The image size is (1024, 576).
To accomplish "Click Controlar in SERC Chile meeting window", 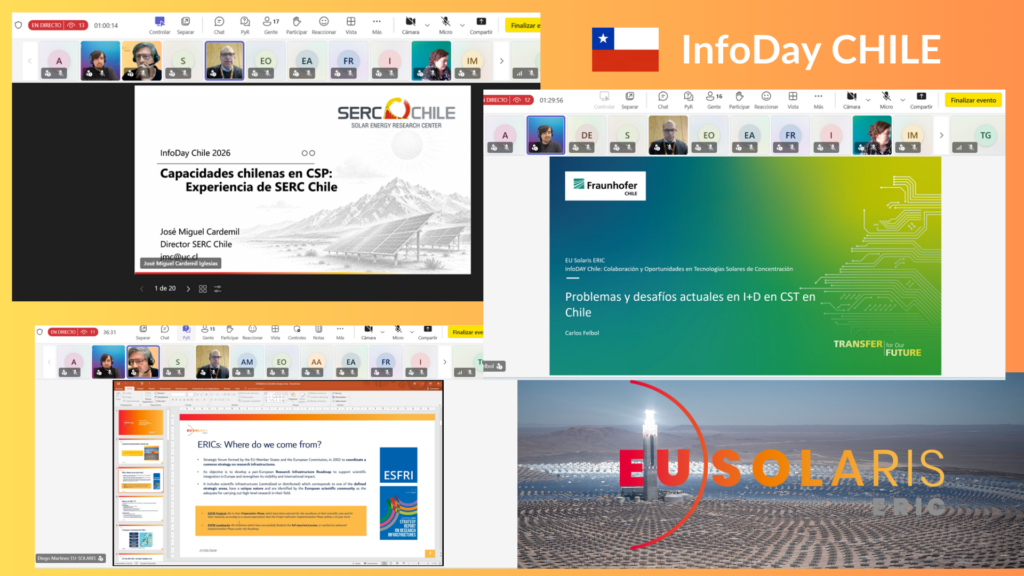I will tap(159, 25).
